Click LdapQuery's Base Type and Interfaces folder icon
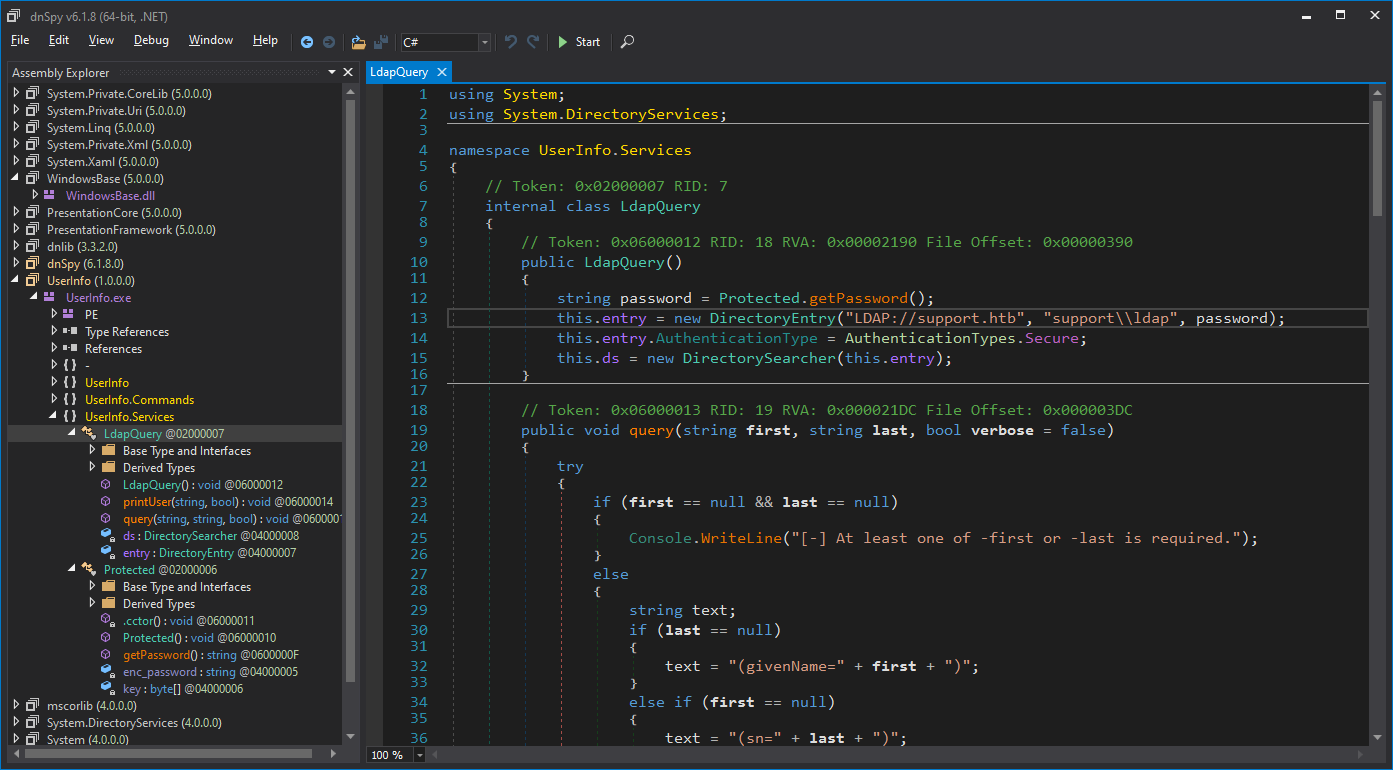The width and height of the screenshot is (1393, 770). click(x=108, y=450)
